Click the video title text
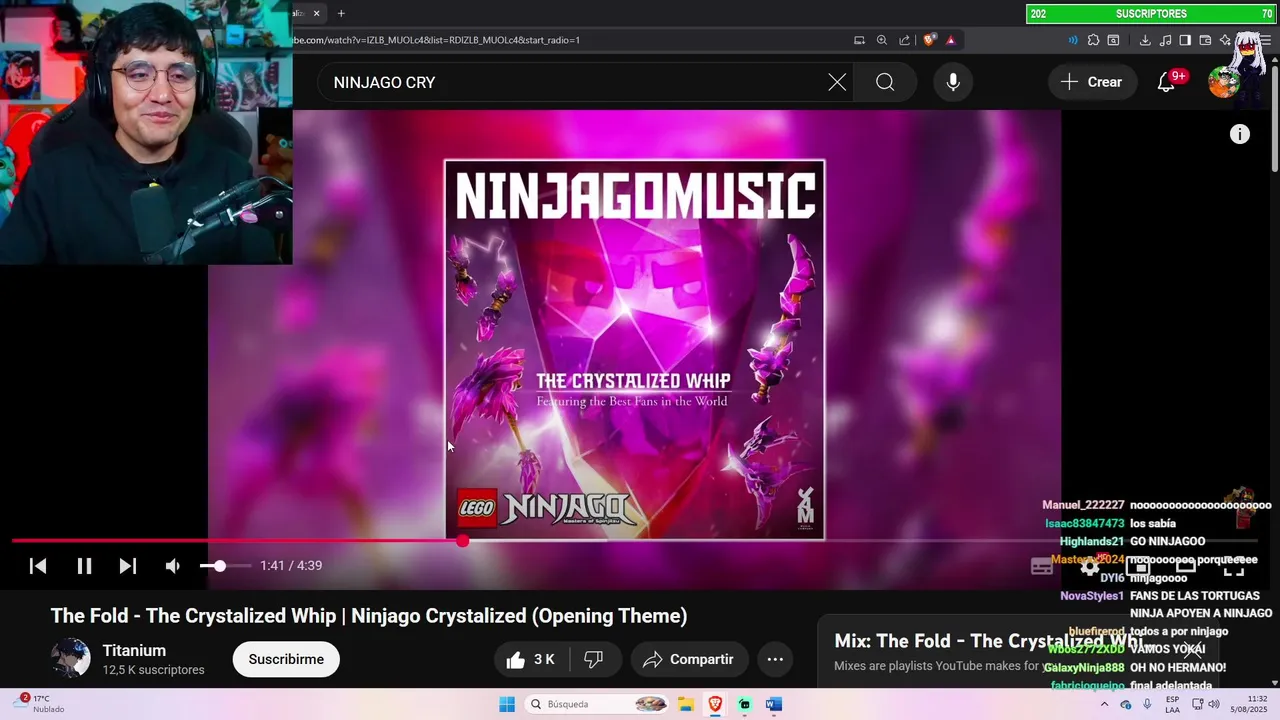The width and height of the screenshot is (1280, 720). [369, 616]
